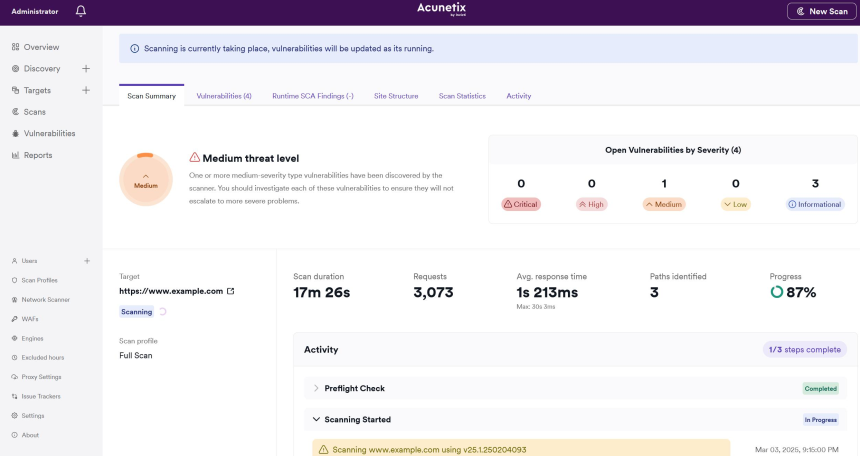Click the 87% progress ring
Screen dimensions: 860x456
pos(776,292)
